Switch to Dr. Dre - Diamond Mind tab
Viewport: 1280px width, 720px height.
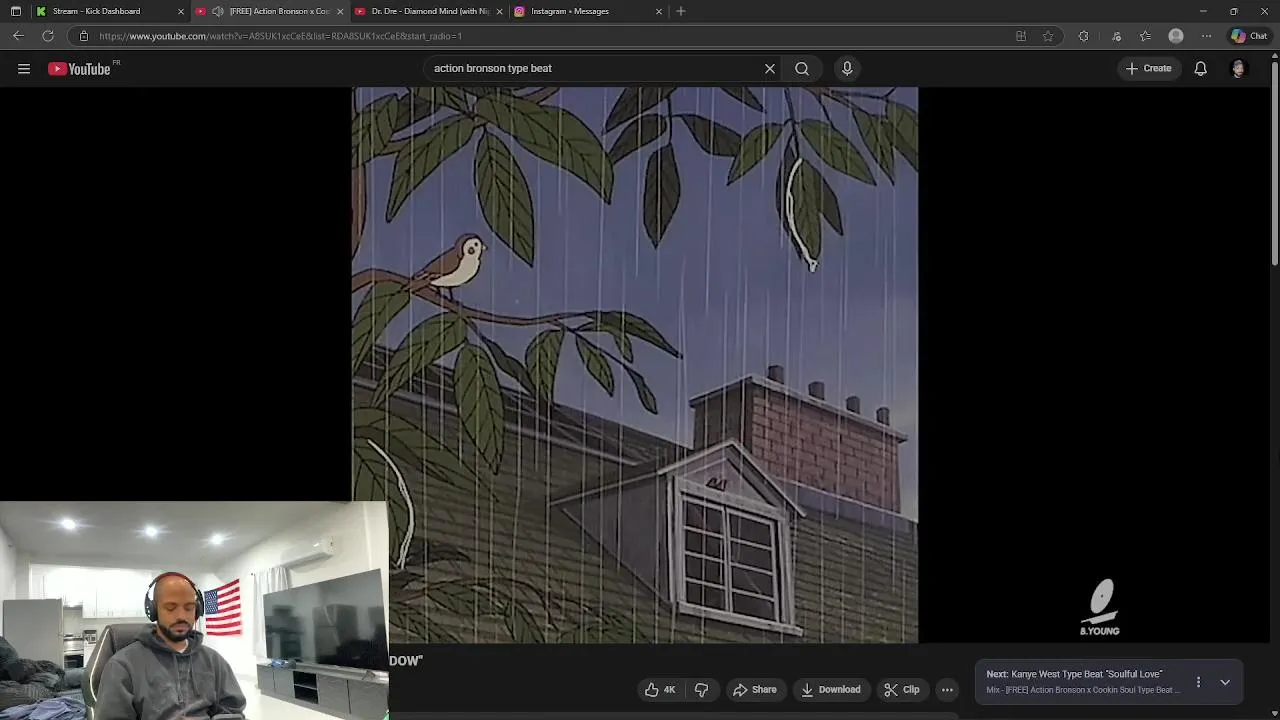430,11
